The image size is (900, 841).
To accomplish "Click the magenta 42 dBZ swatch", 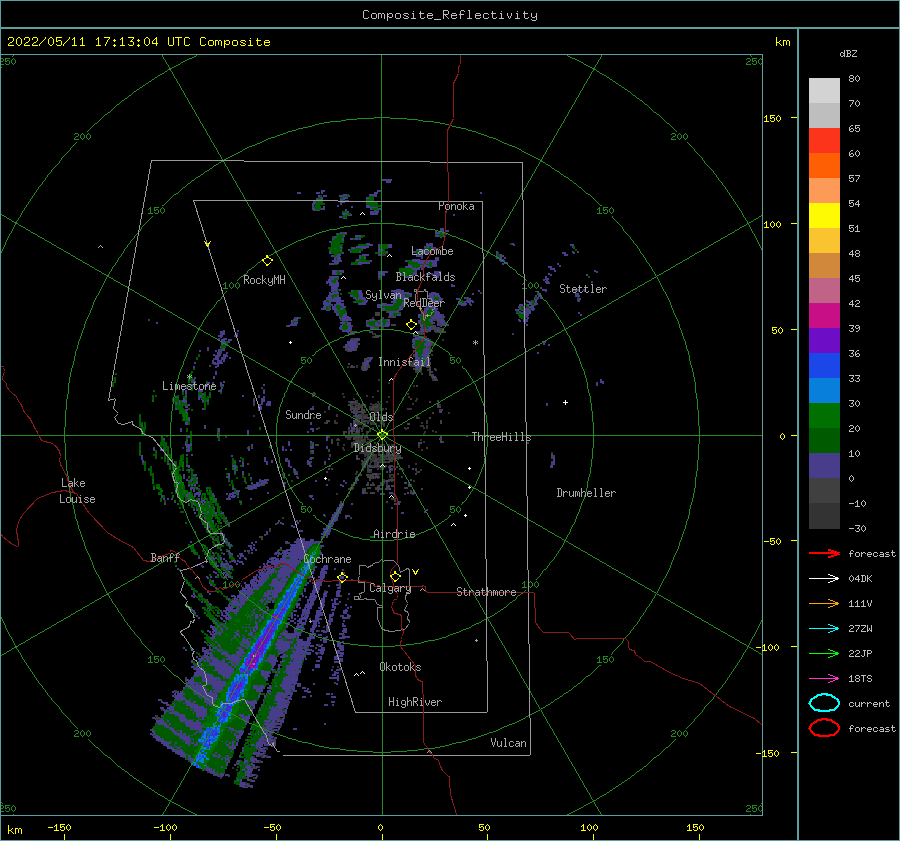I will coord(824,315).
